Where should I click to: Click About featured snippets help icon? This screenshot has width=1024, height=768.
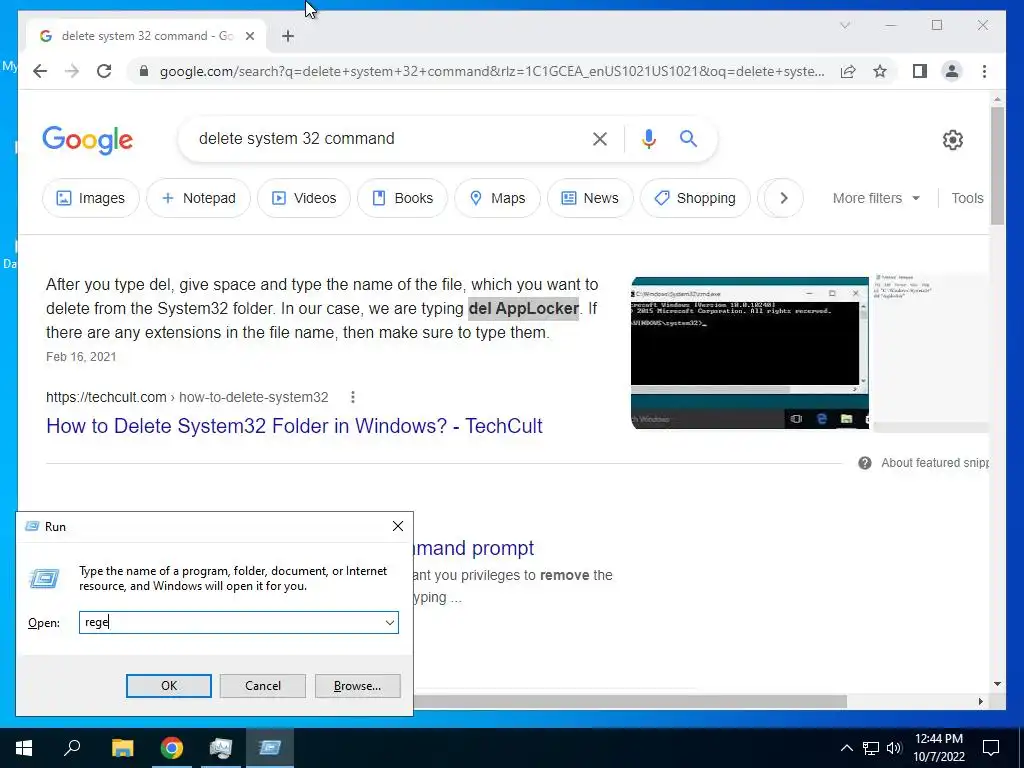(x=865, y=463)
